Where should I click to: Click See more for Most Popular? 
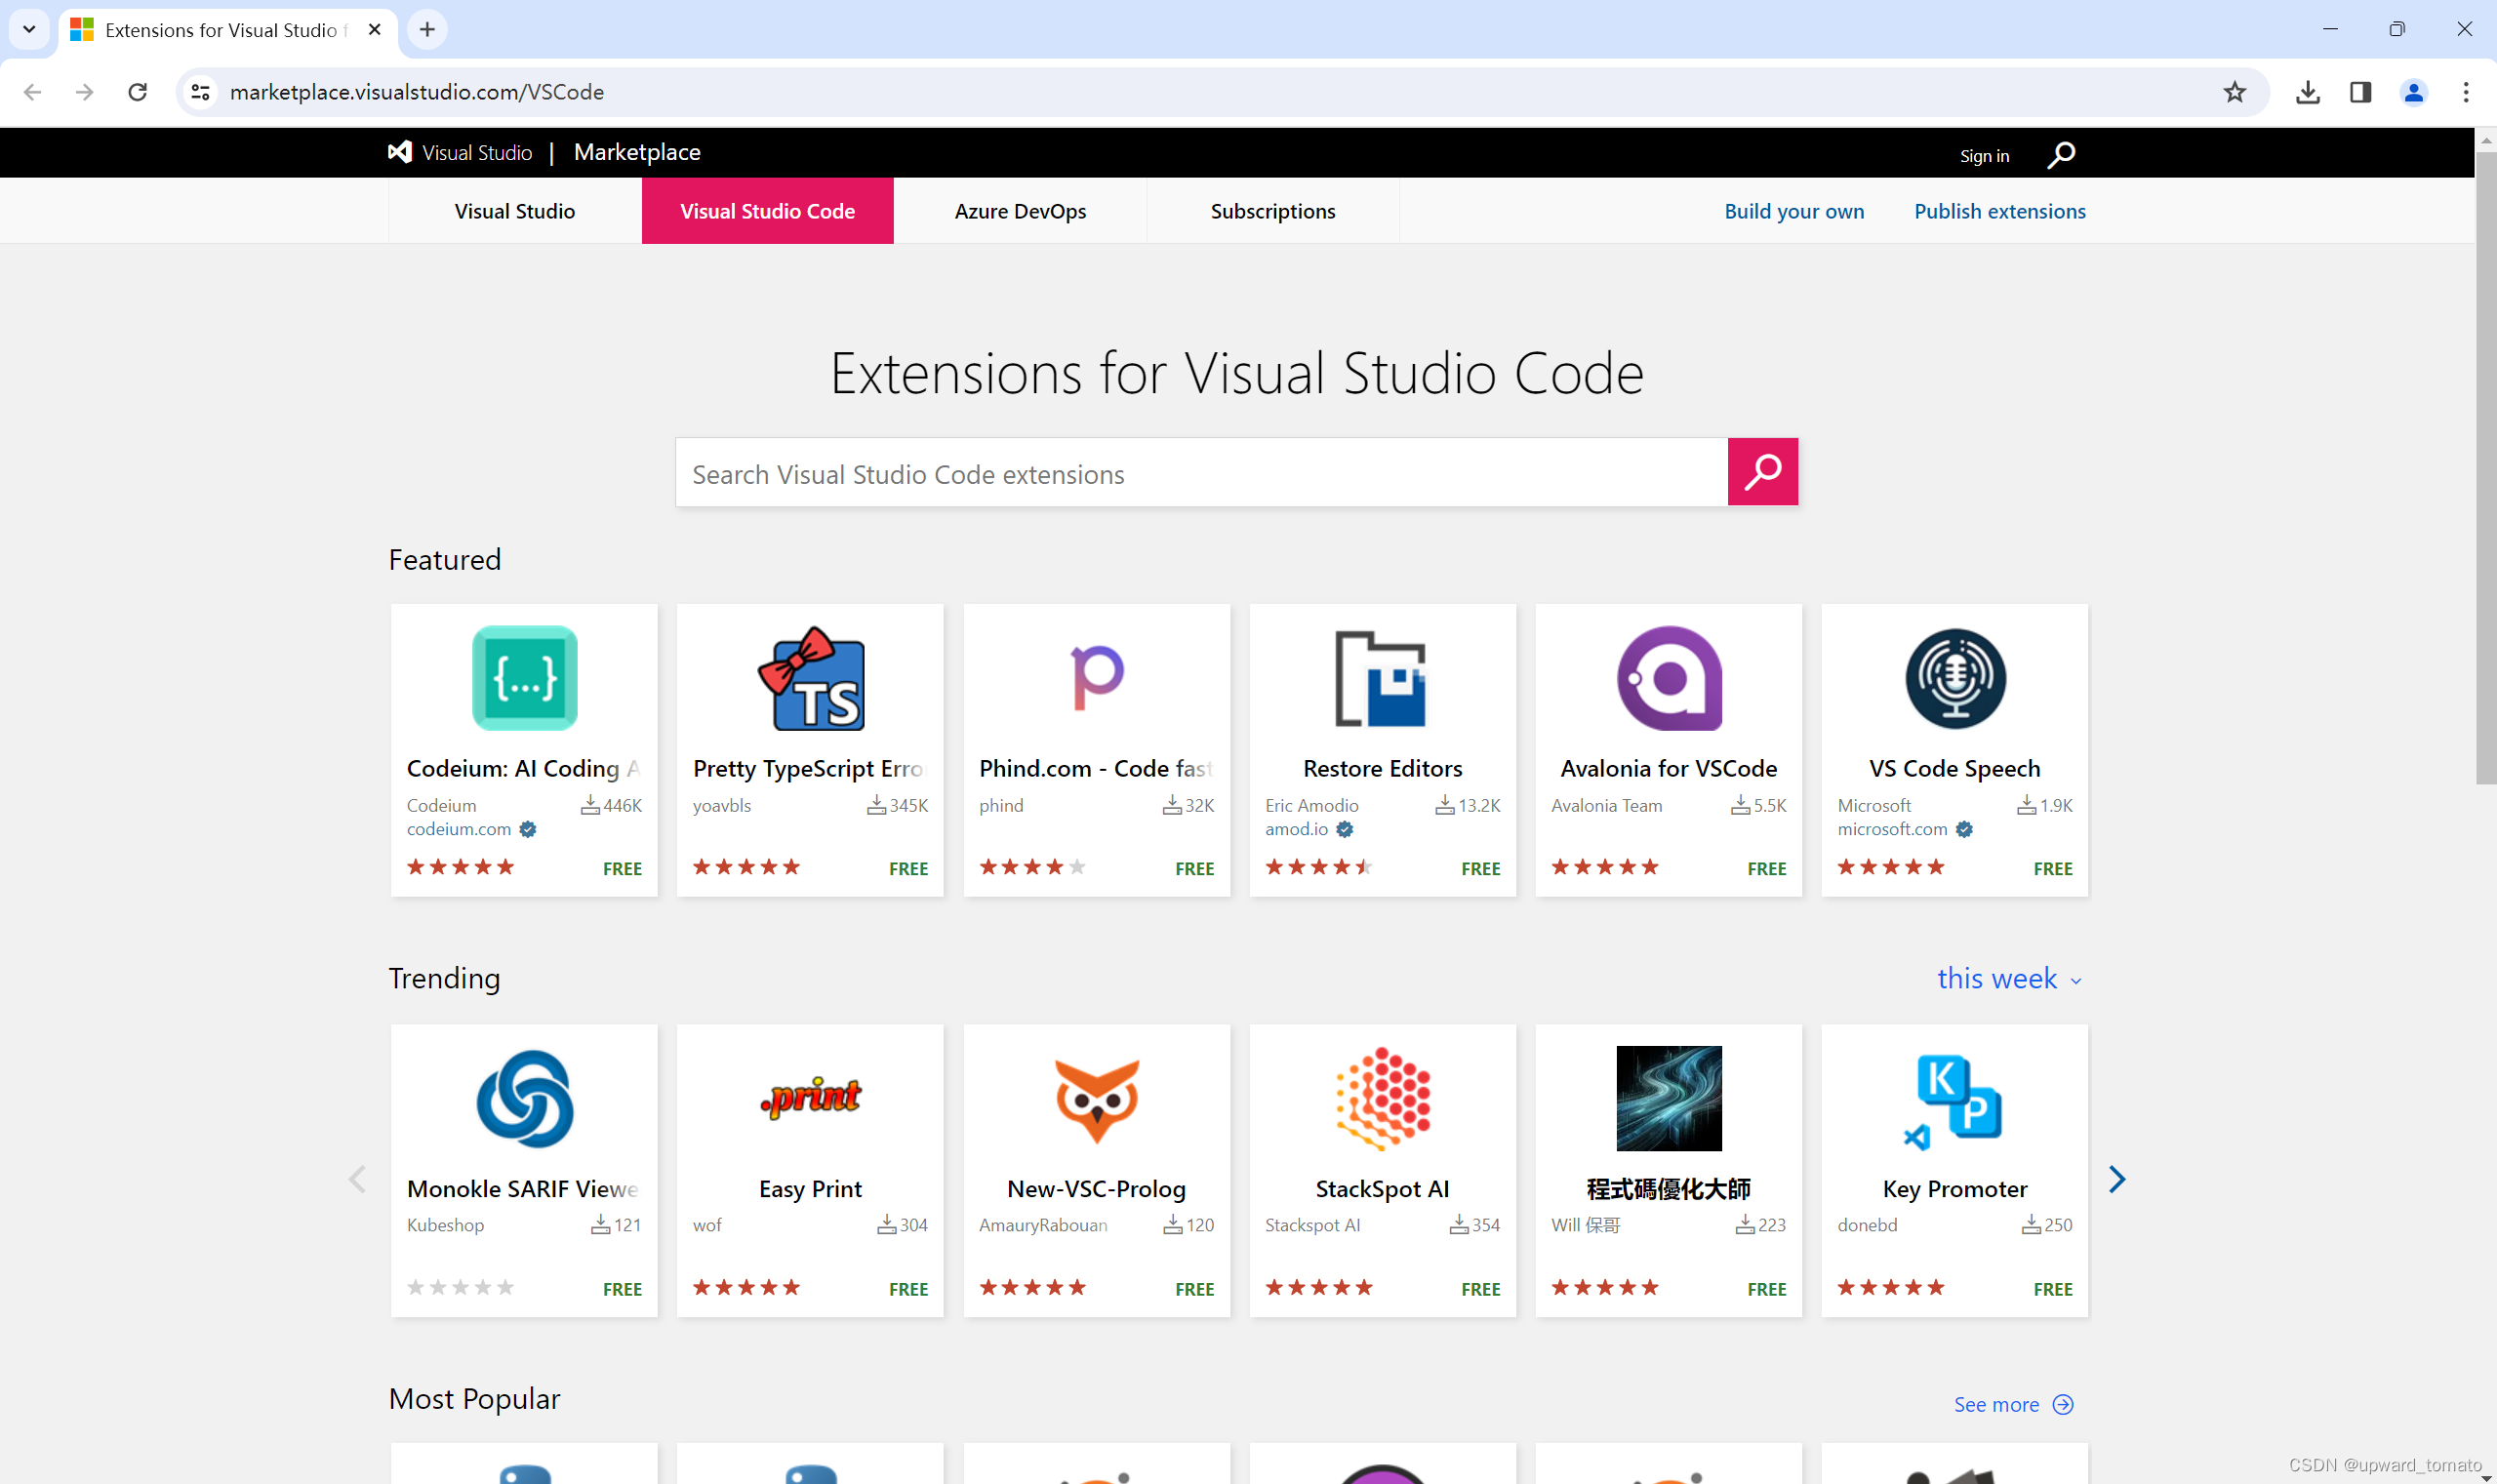pos(2012,1404)
